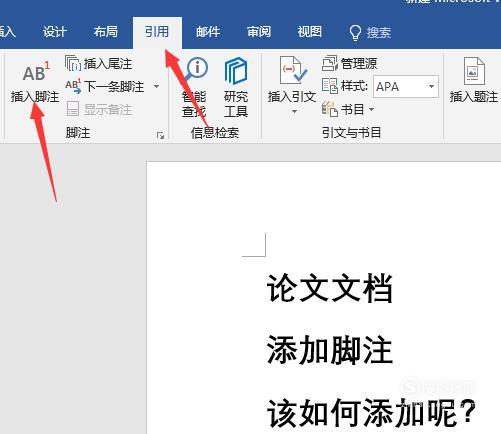Open the Next Footnote dropdown arrow

tap(156, 87)
